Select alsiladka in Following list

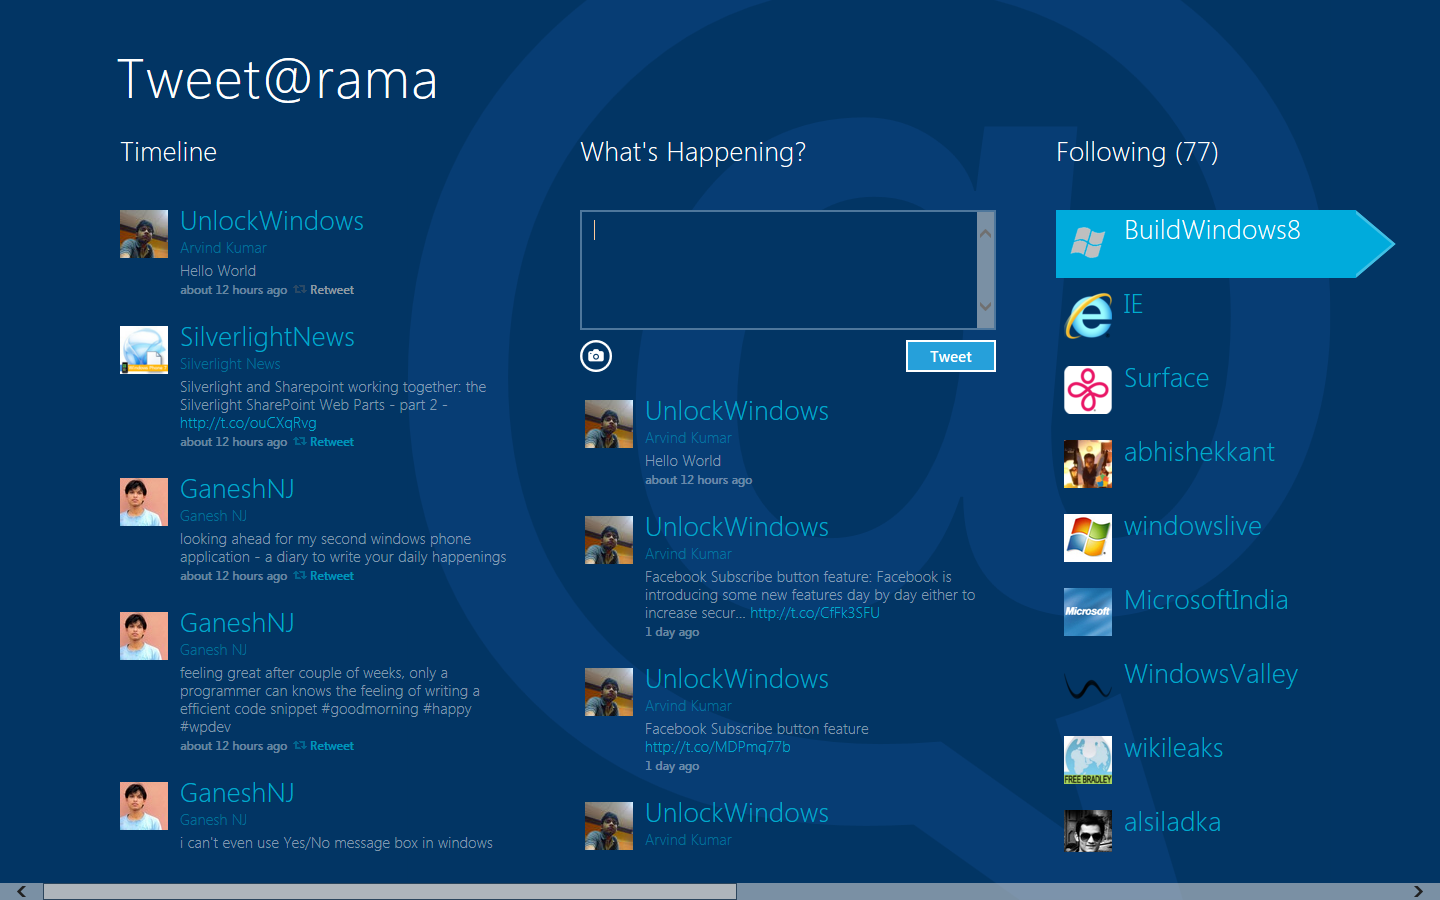coord(1172,823)
